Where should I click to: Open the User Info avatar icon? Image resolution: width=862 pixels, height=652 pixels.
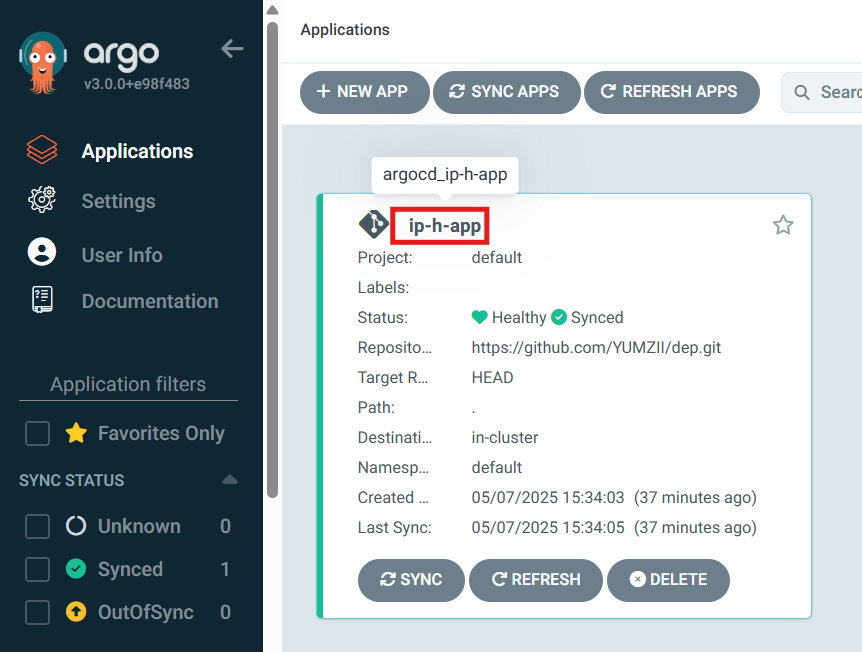coord(42,252)
